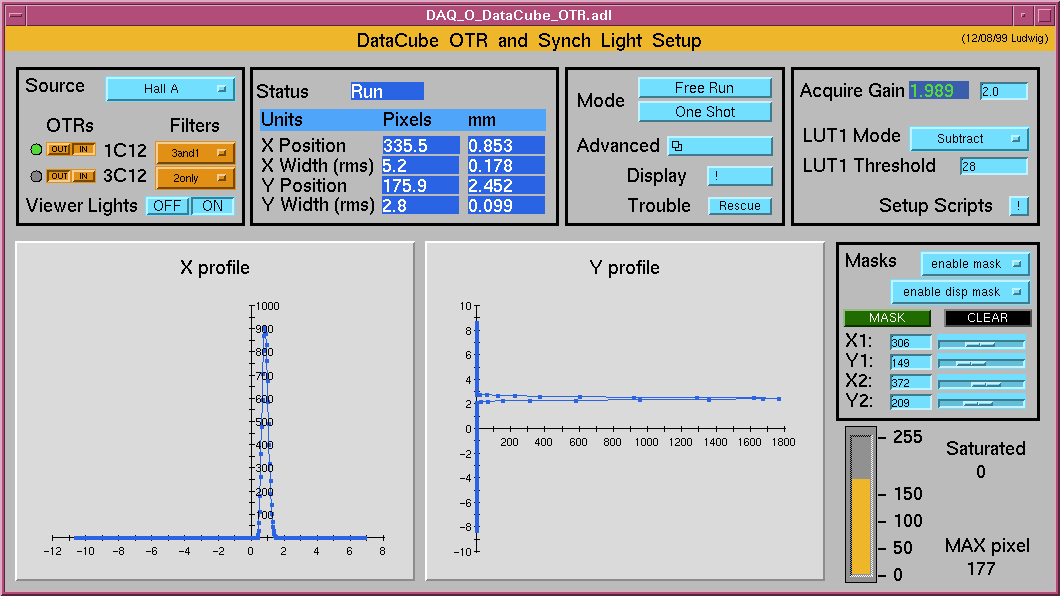Click the green MASK button
Image resolution: width=1060 pixels, height=596 pixels.
click(887, 318)
